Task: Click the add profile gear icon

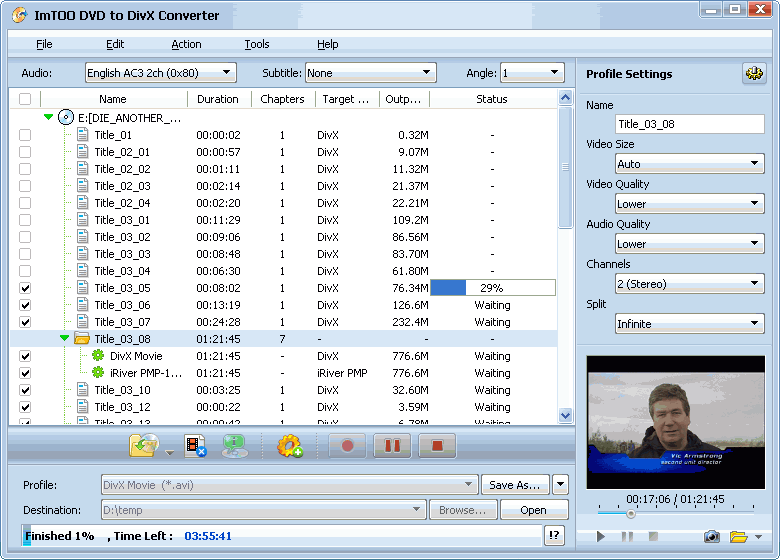Action: (290, 446)
